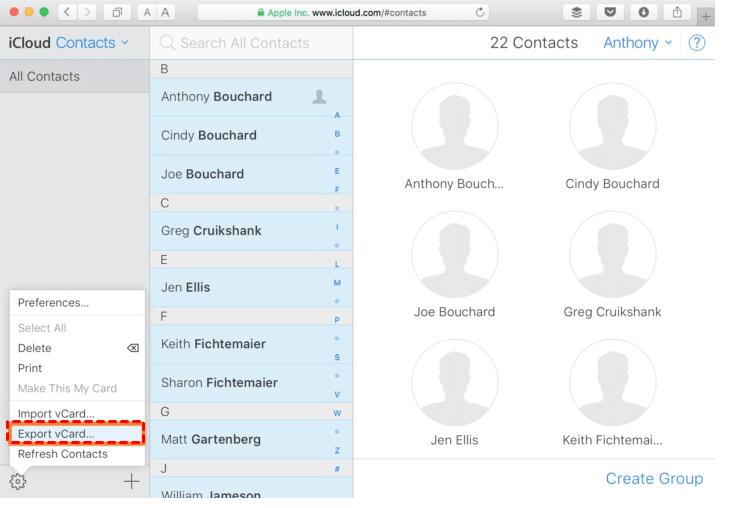Viewport: 754px width, 508px height.
Task: Click the layers stack extension icon
Action: (576, 12)
